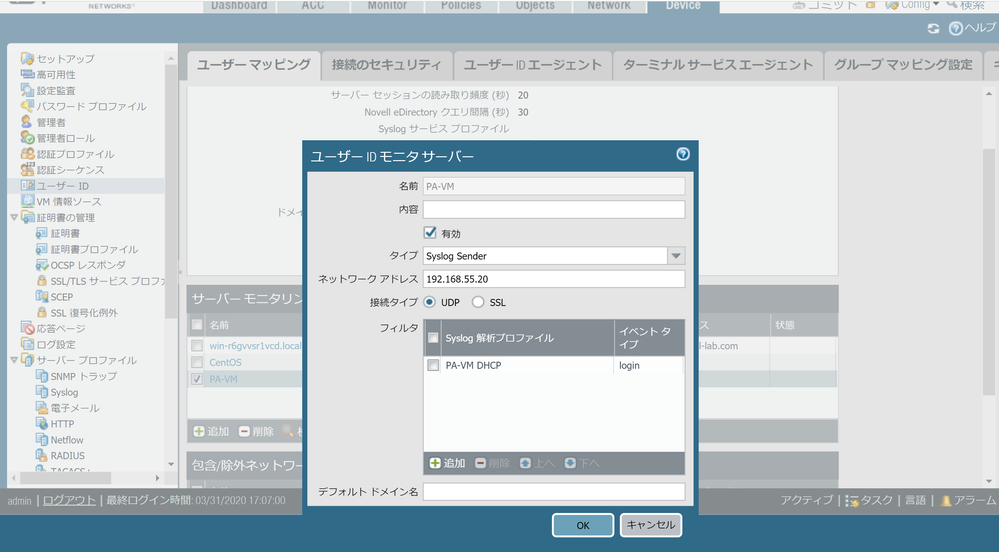999x552 pixels.
Task: Click the デフォルト ドメイン名 field
Action: pyautogui.click(x=554, y=491)
